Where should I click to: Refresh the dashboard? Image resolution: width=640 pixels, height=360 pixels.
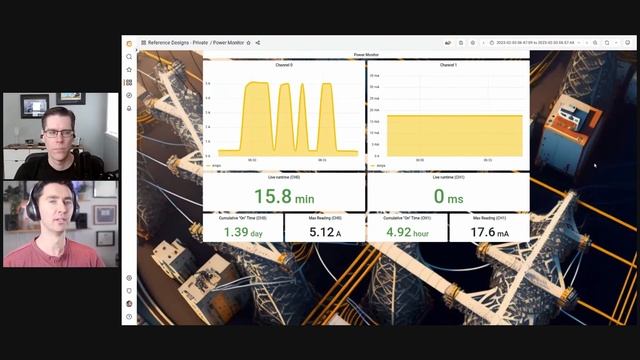coord(607,42)
